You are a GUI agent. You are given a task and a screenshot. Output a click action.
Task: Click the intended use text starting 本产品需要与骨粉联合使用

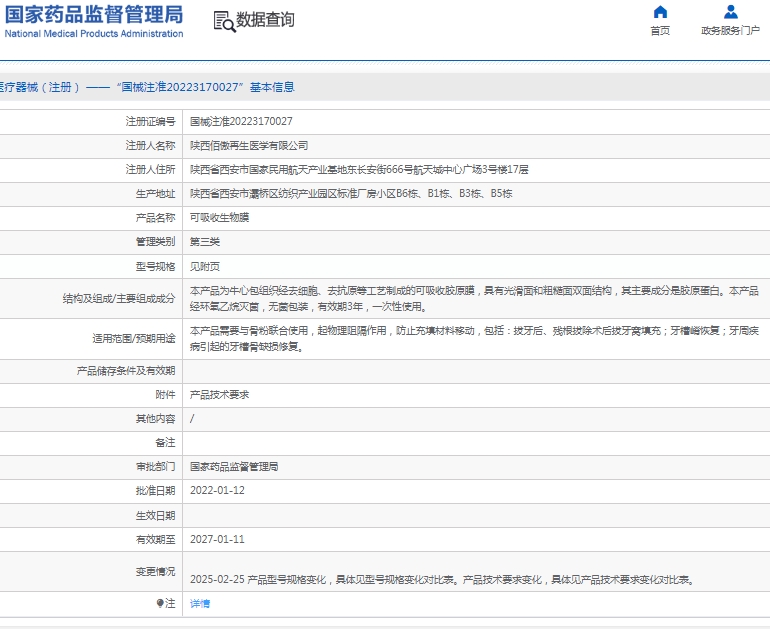tap(474, 339)
